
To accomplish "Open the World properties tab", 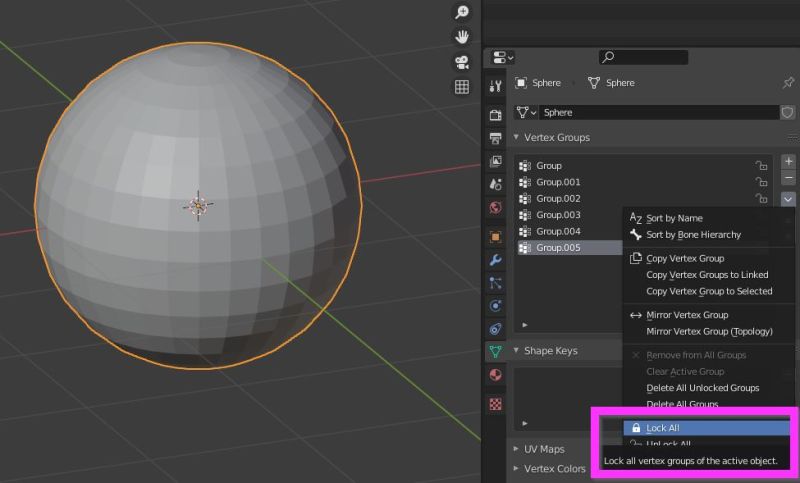I will point(495,208).
